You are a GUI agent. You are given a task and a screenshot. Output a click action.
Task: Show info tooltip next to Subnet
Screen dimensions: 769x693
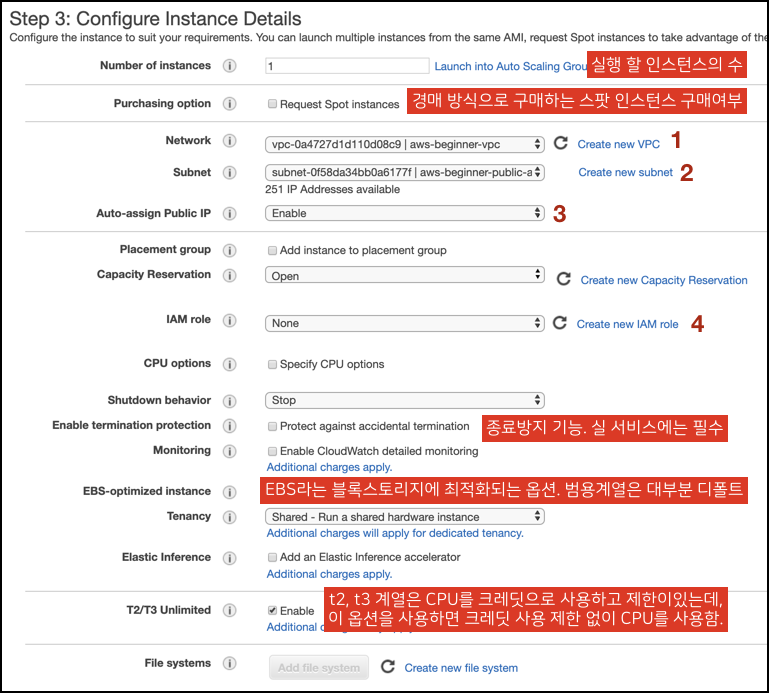230,173
